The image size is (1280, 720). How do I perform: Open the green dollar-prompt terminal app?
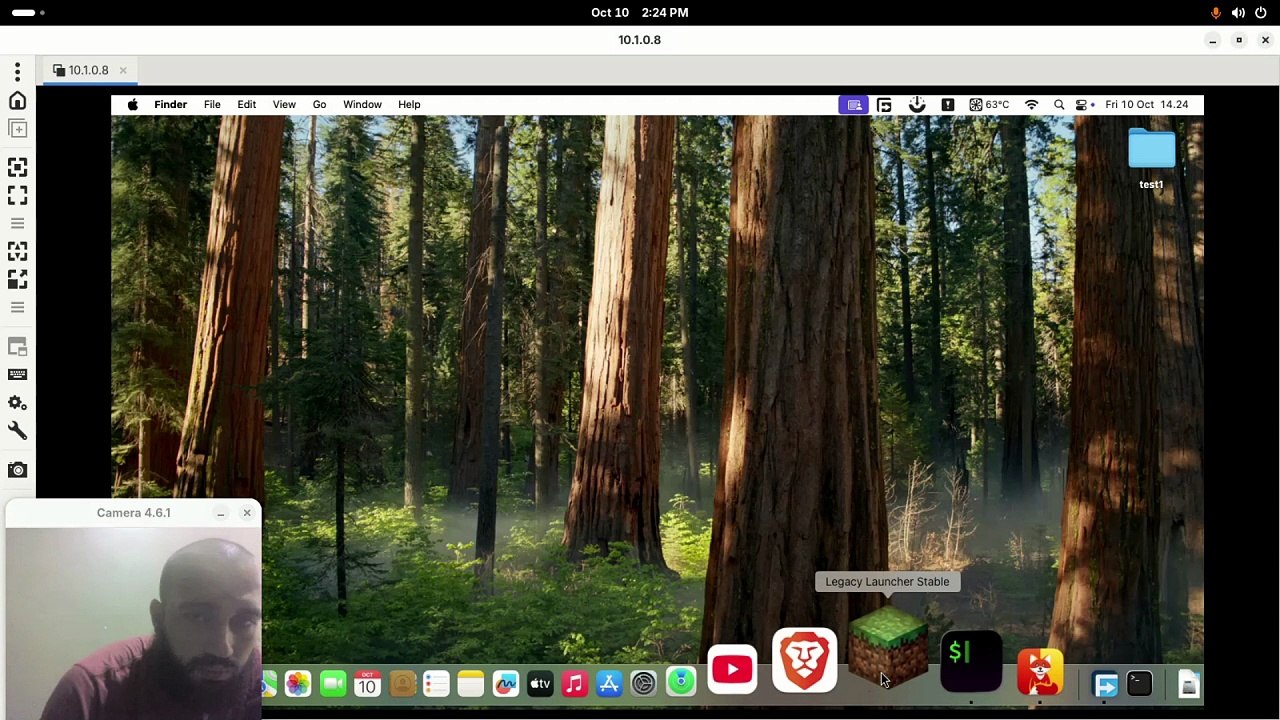tap(971, 660)
